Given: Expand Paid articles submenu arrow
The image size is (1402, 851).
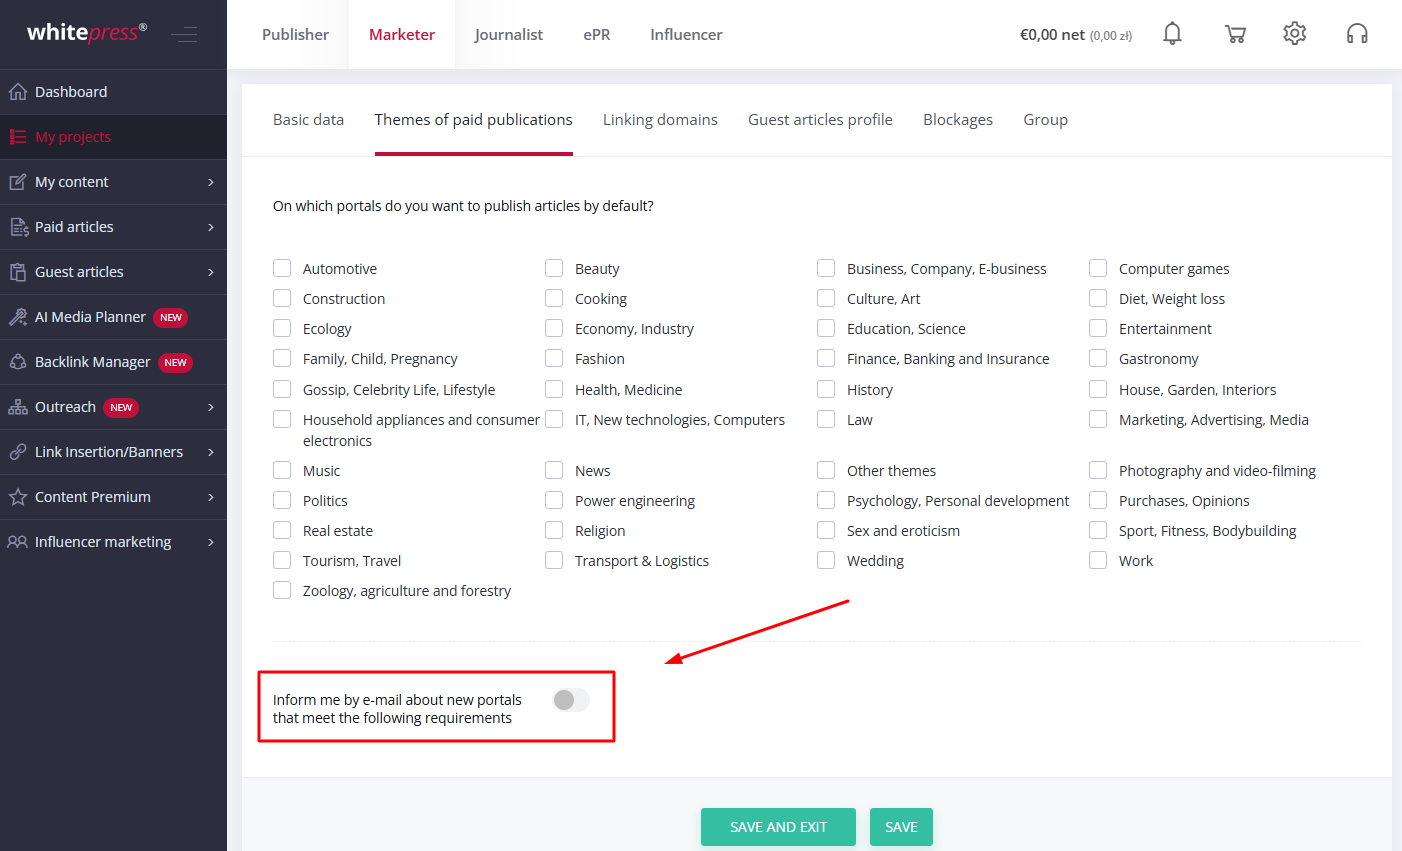Looking at the screenshot, I should pos(211,227).
